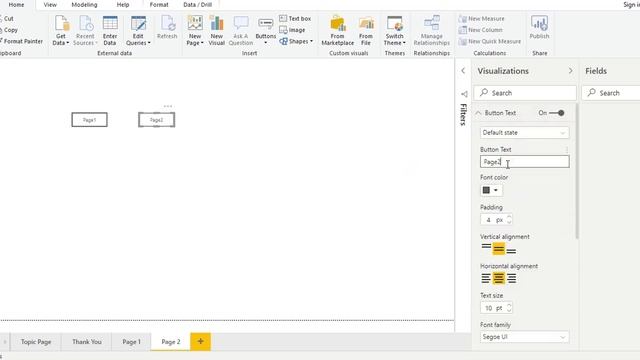Image resolution: width=640 pixels, height=360 pixels.
Task: Click the Font color swatch
Action: [486, 190]
